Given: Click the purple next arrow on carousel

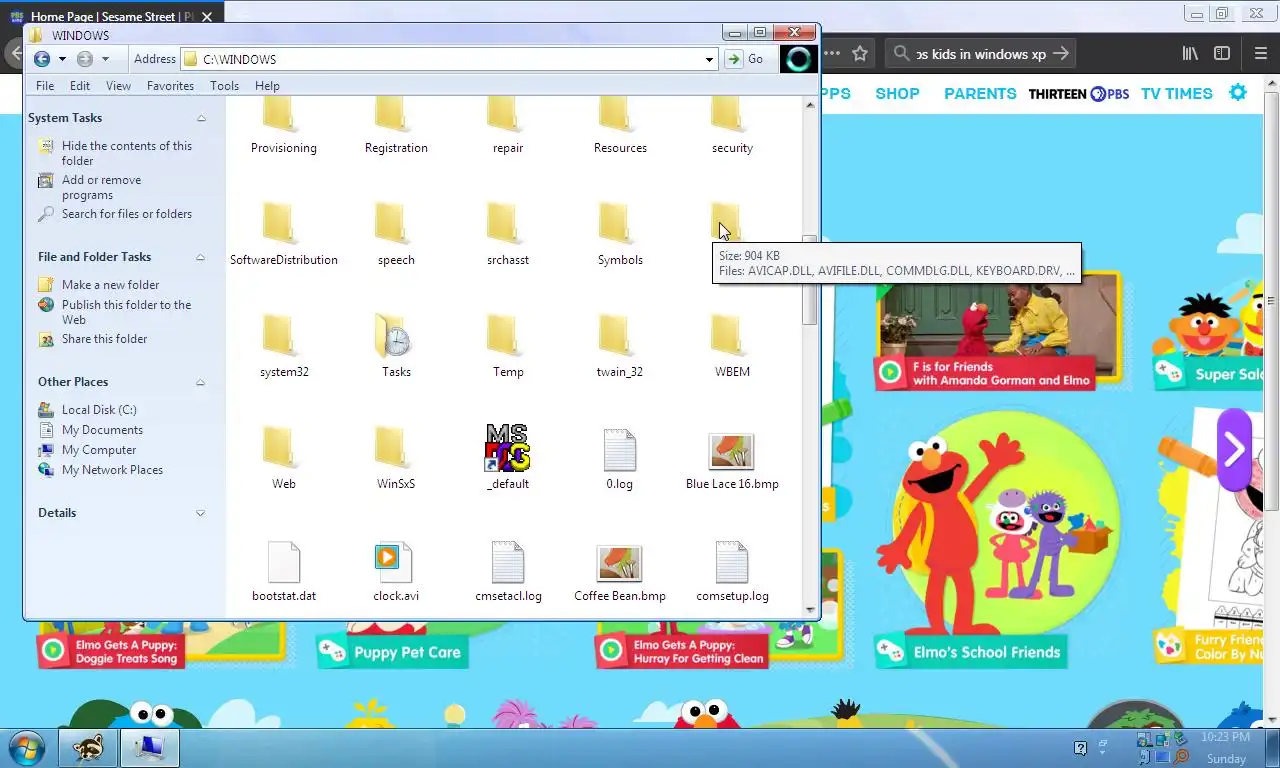Looking at the screenshot, I should click(1234, 449).
